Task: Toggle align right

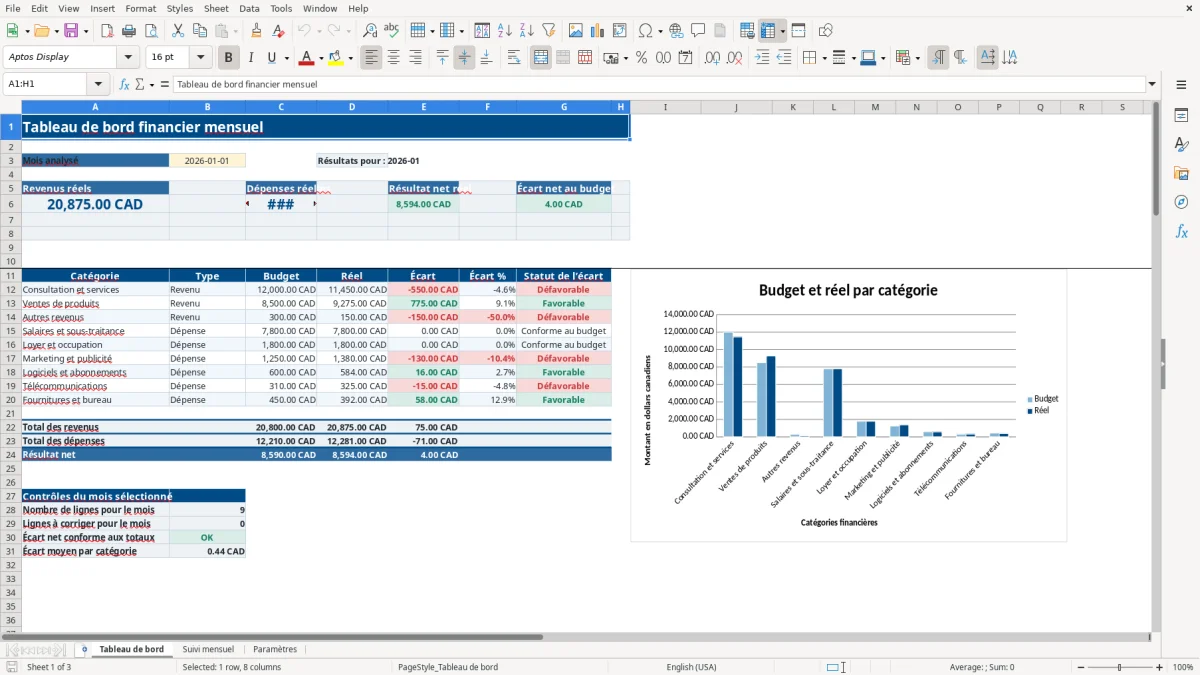Action: pyautogui.click(x=415, y=58)
